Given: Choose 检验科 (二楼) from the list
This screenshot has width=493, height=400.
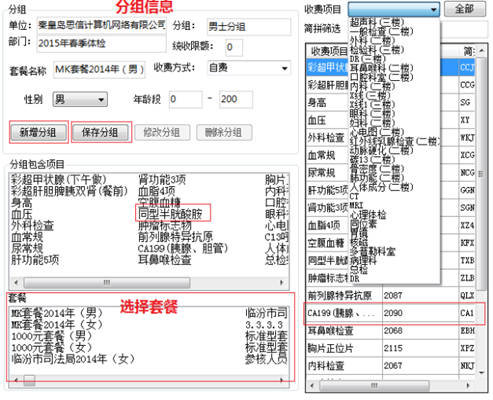Looking at the screenshot, I should click(377, 50).
